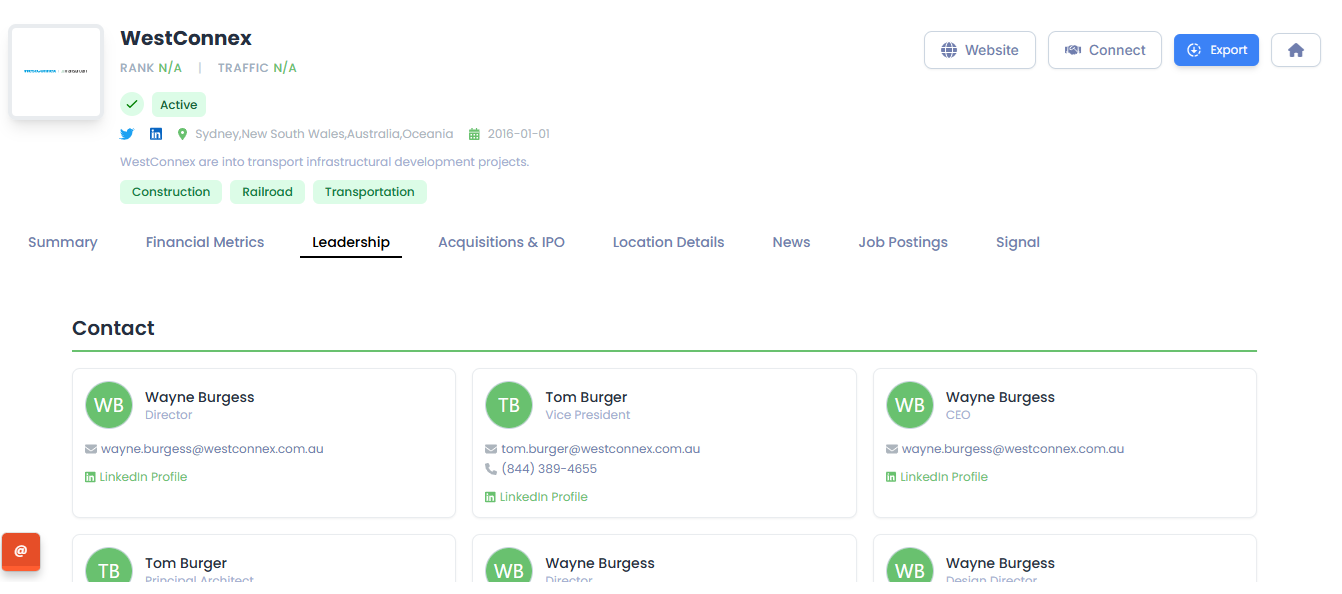Screen dimensions: 1342x594
Task: Click the Sydney, New South Wales location text
Action: point(324,134)
